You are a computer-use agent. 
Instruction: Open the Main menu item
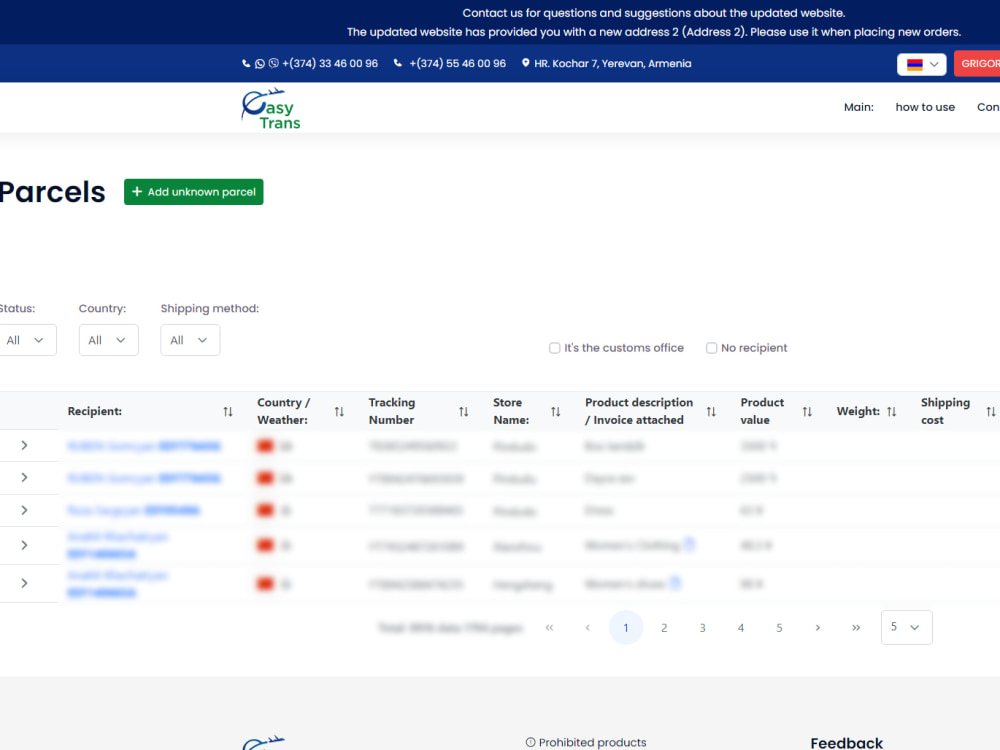tap(858, 107)
